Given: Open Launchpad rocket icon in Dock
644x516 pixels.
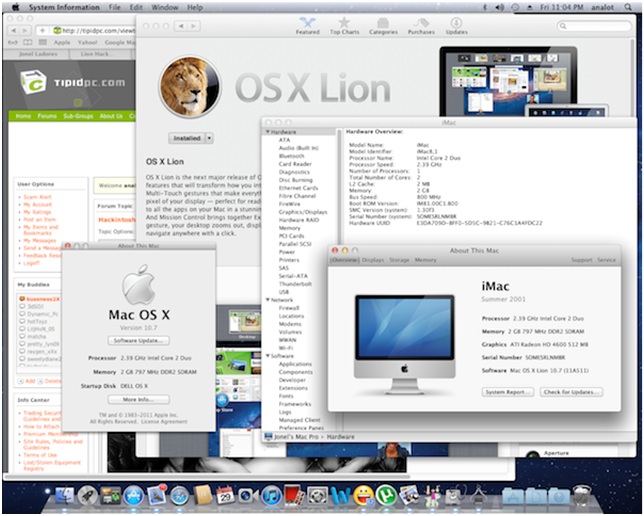Looking at the screenshot, I should pos(87,495).
